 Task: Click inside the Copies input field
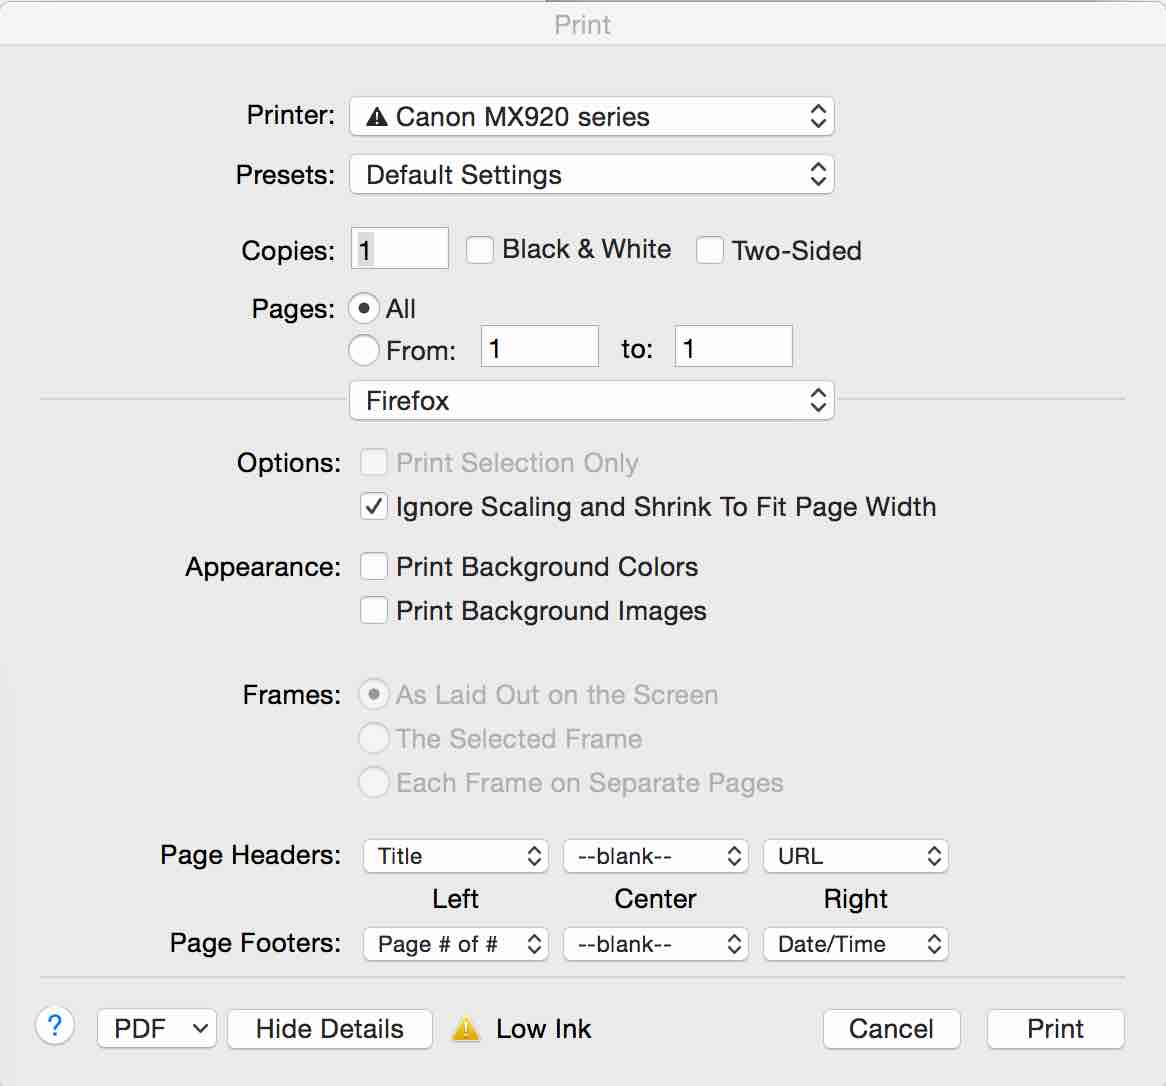point(398,248)
